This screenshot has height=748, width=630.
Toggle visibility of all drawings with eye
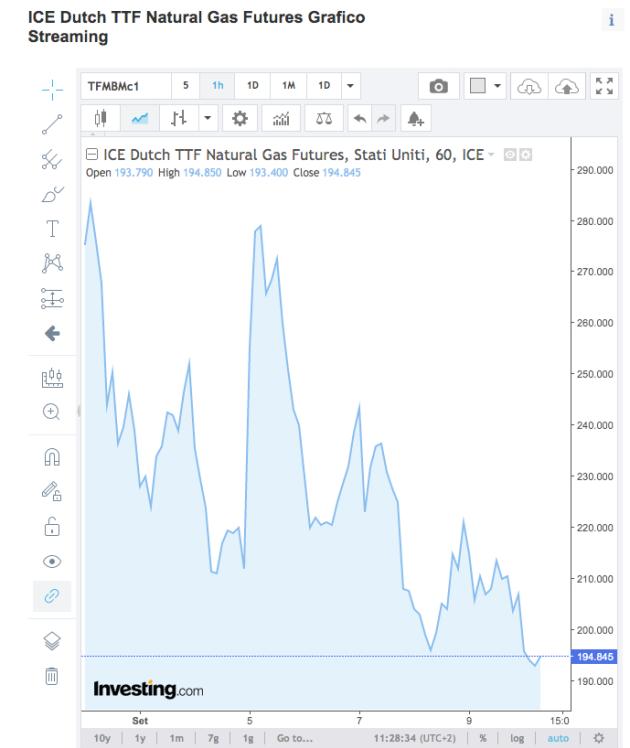(53, 561)
